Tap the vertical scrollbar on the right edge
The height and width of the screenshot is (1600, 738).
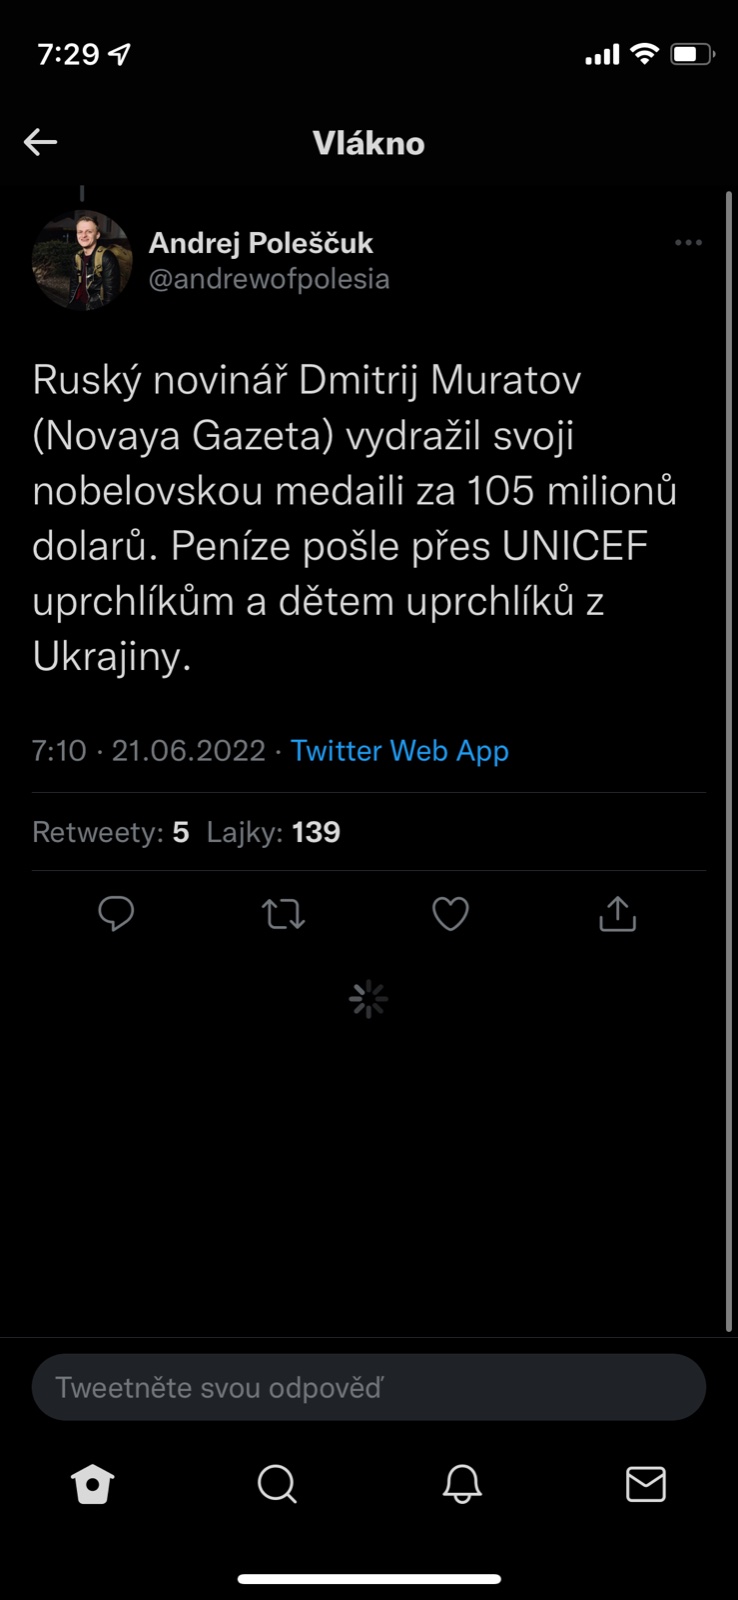pyautogui.click(x=729, y=760)
